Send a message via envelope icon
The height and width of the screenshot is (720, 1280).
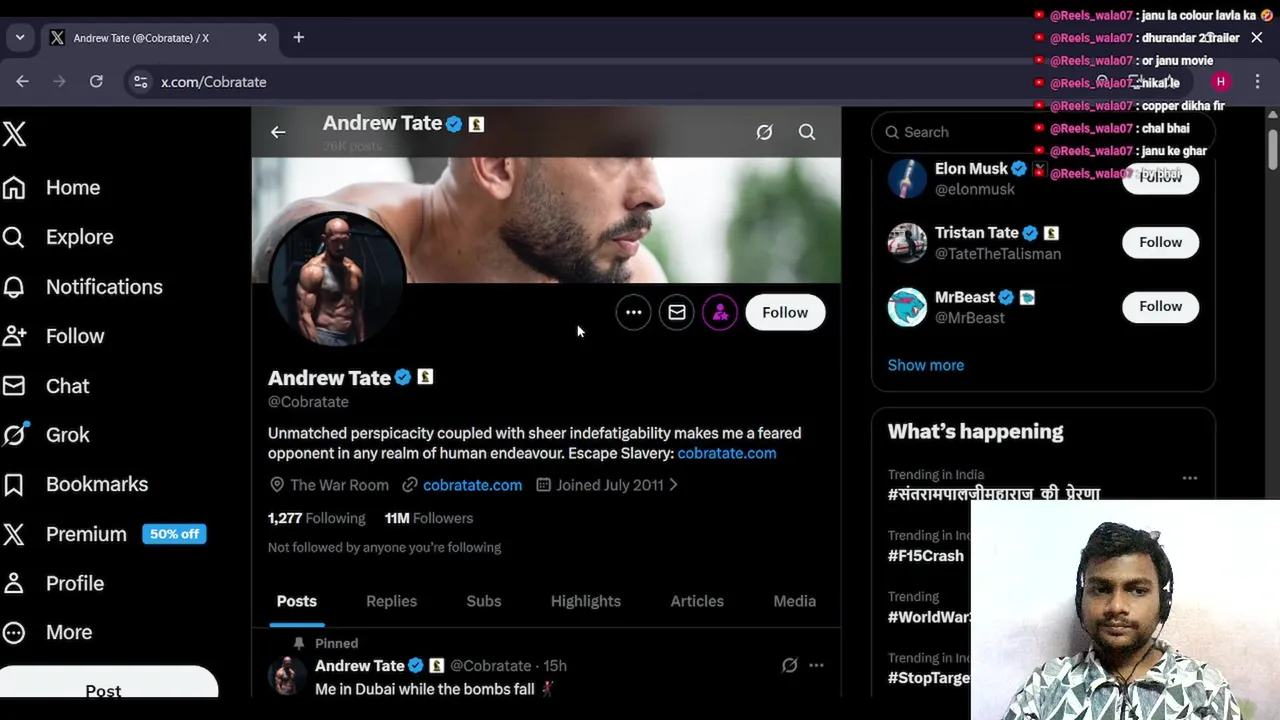[677, 312]
